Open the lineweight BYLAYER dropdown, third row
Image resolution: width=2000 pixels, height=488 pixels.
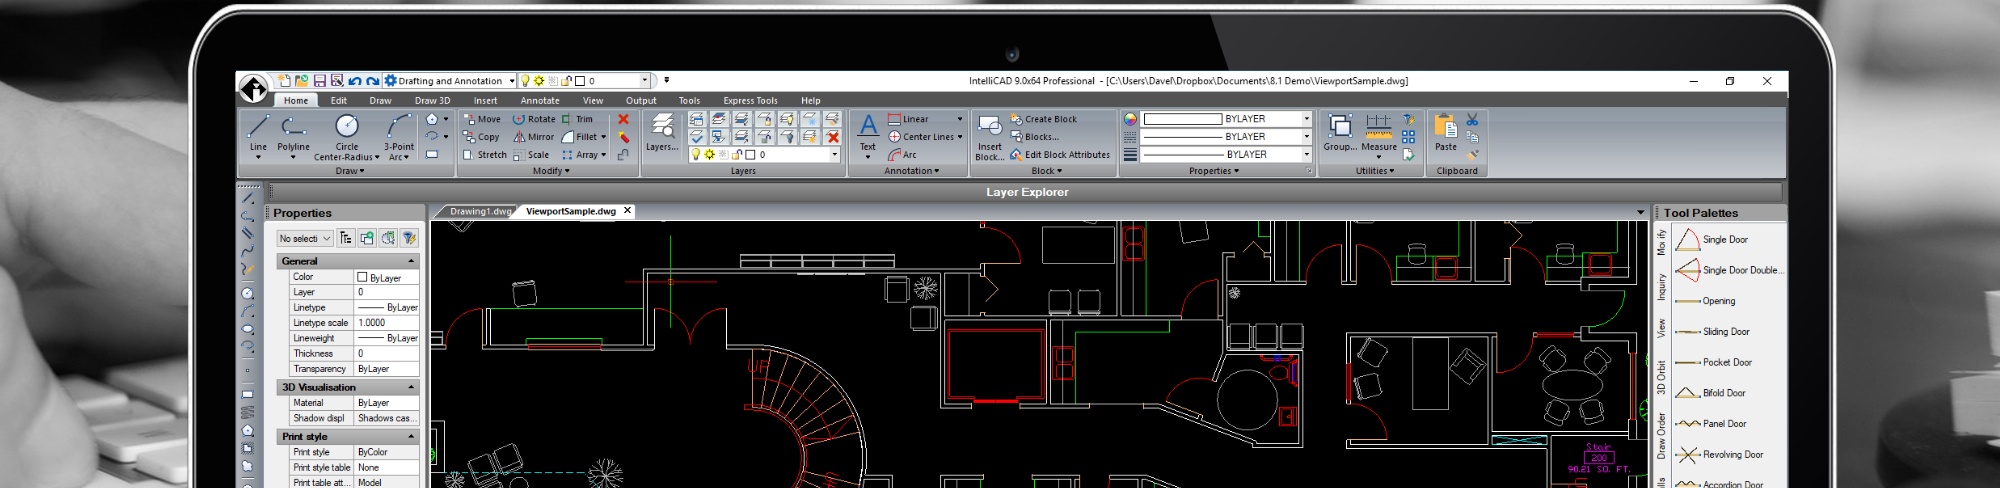(1306, 155)
